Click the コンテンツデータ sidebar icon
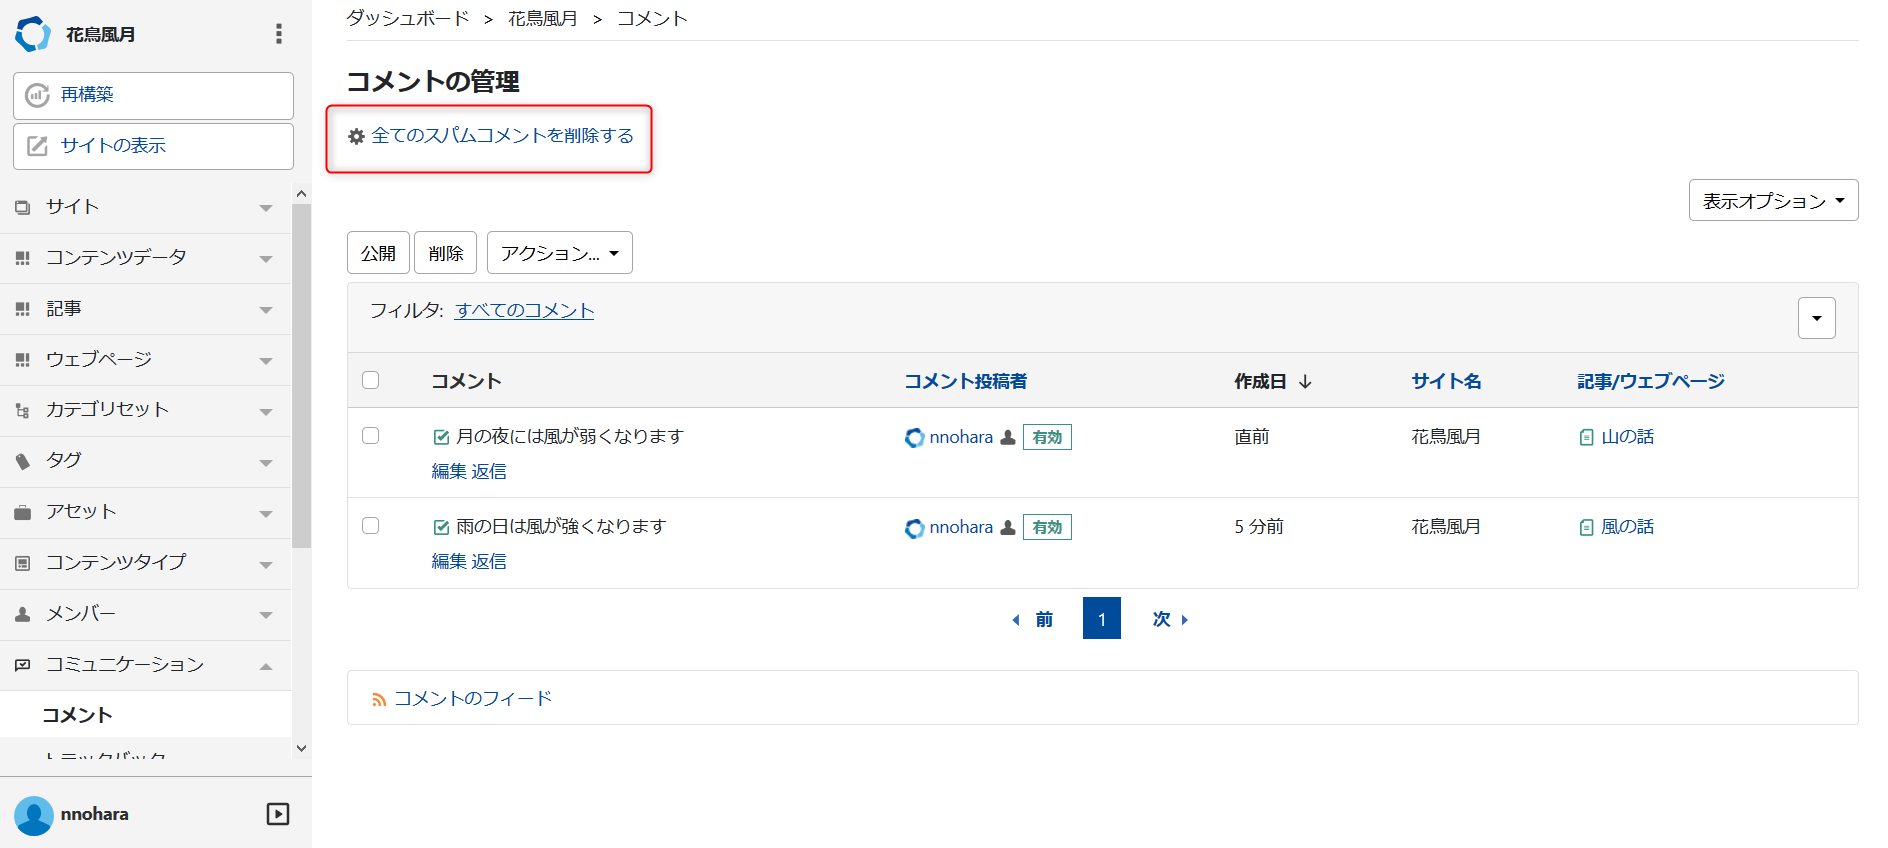 23,258
